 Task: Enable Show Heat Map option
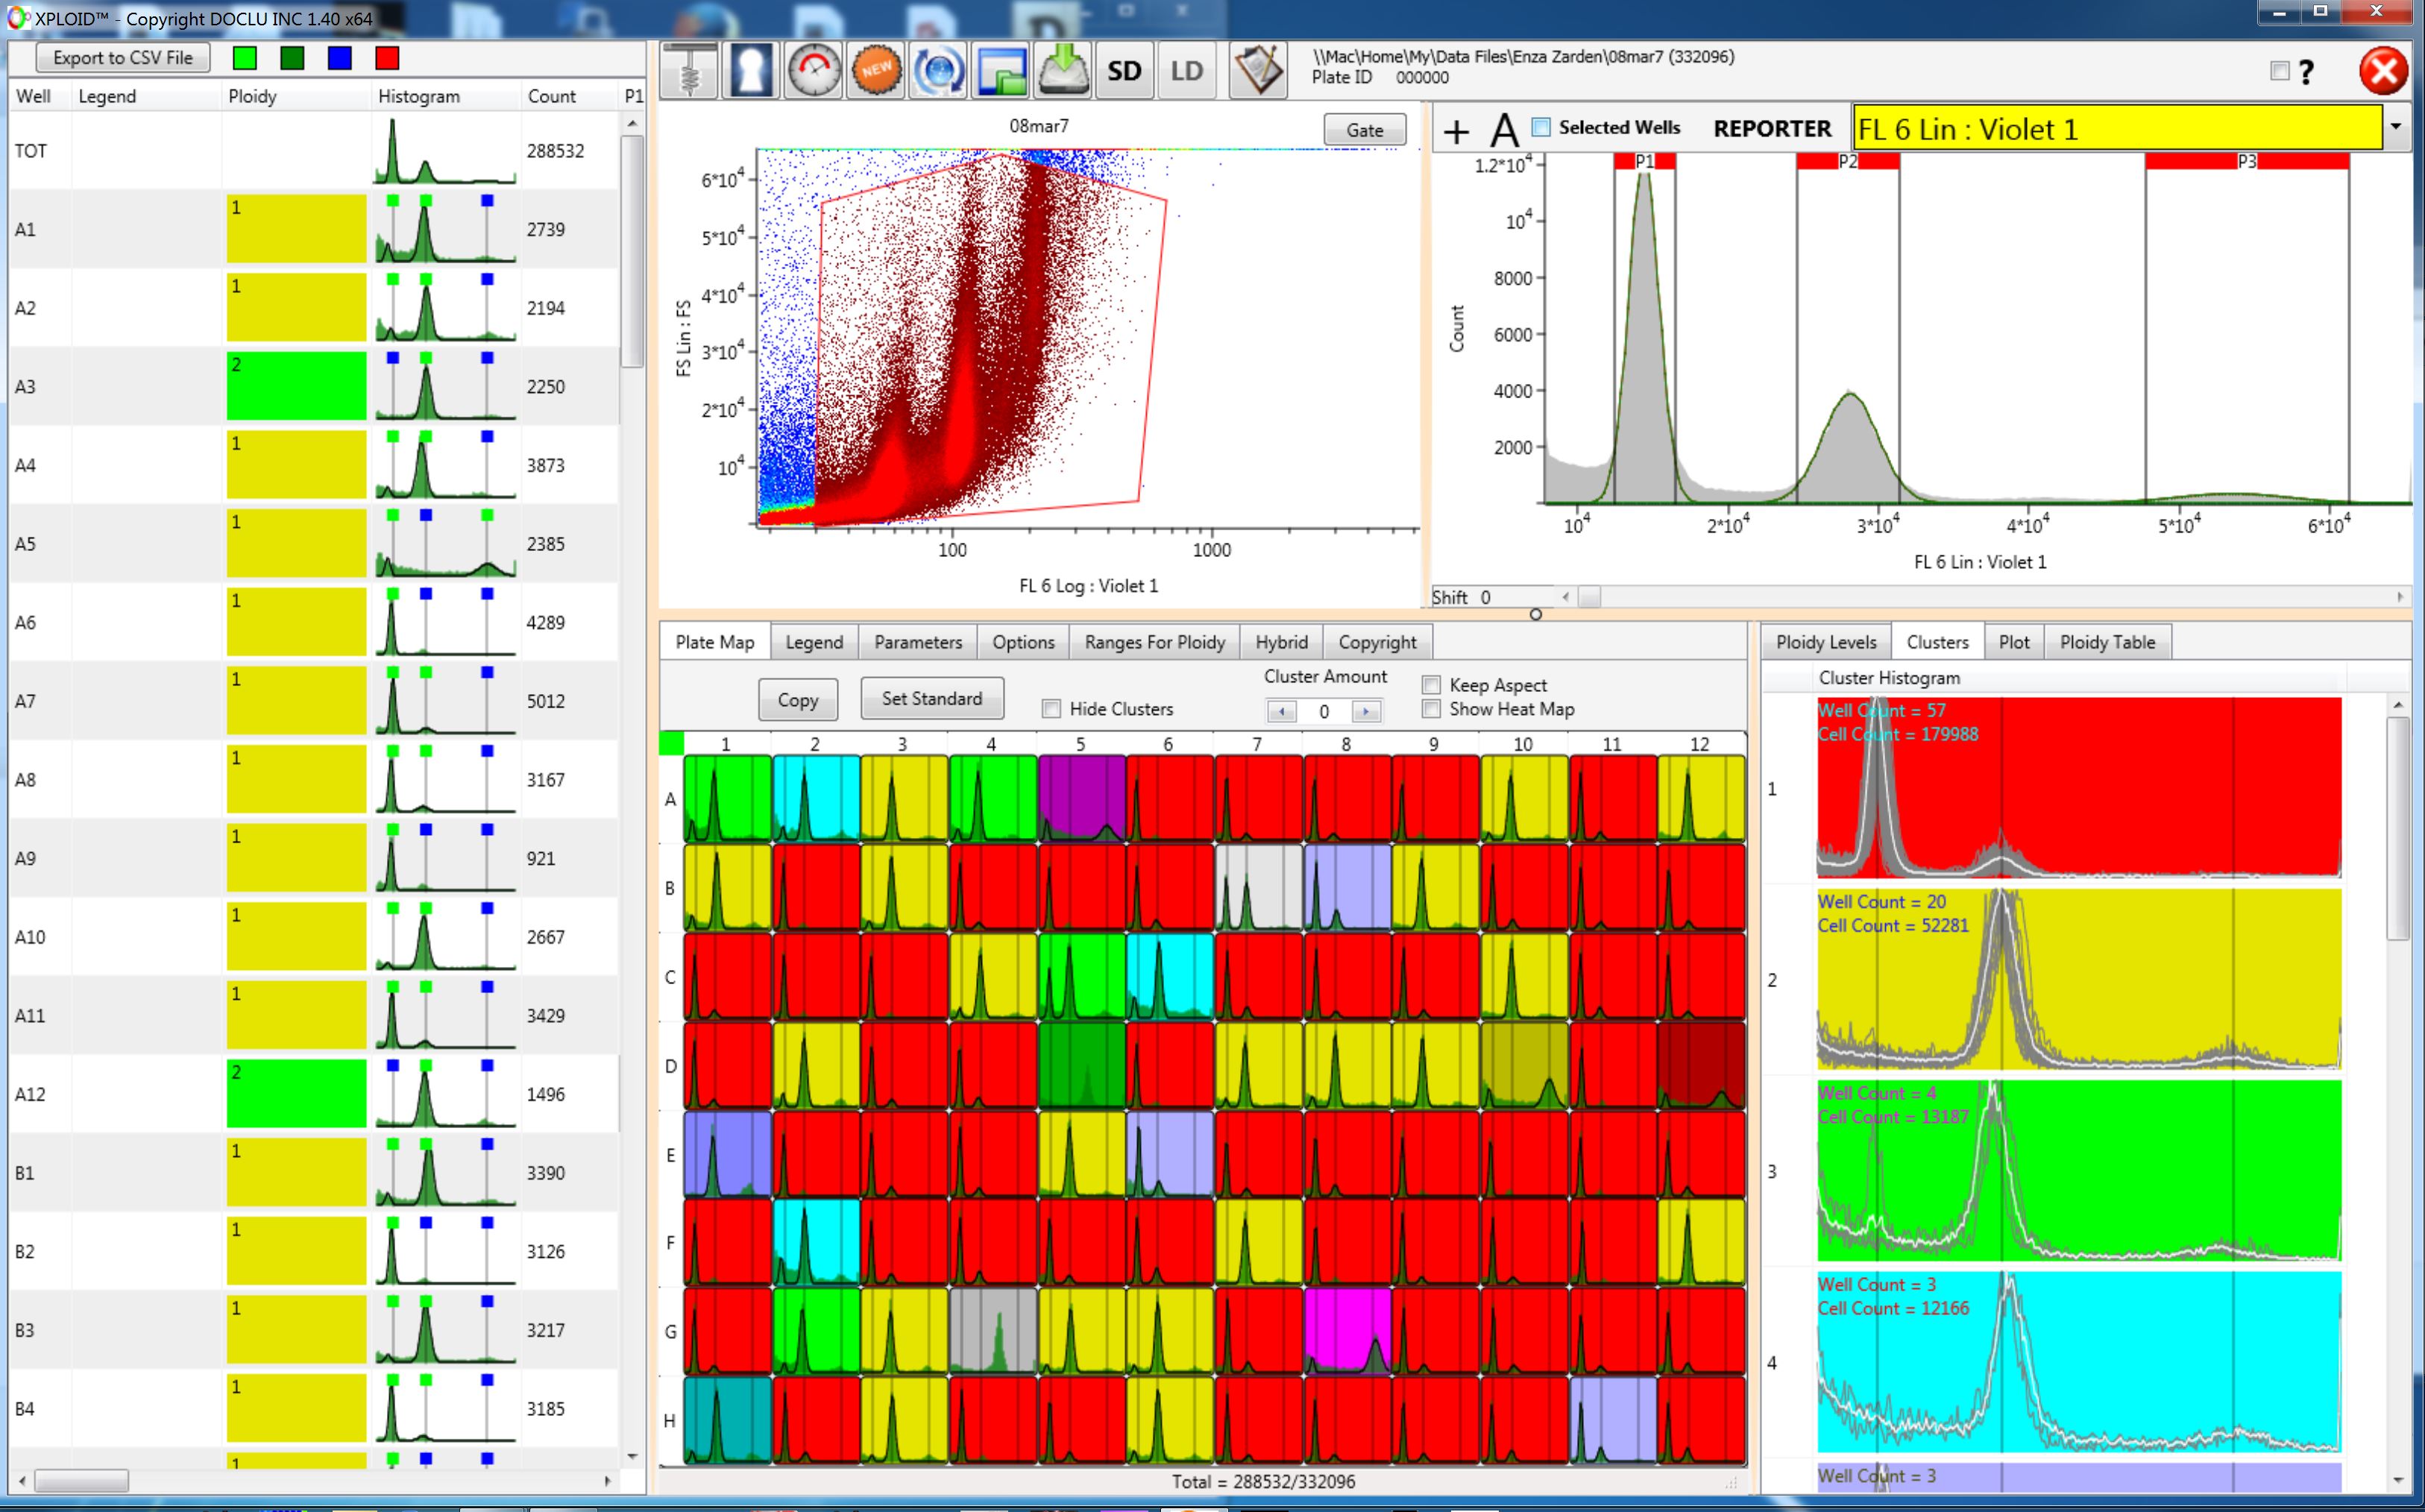(x=1431, y=709)
